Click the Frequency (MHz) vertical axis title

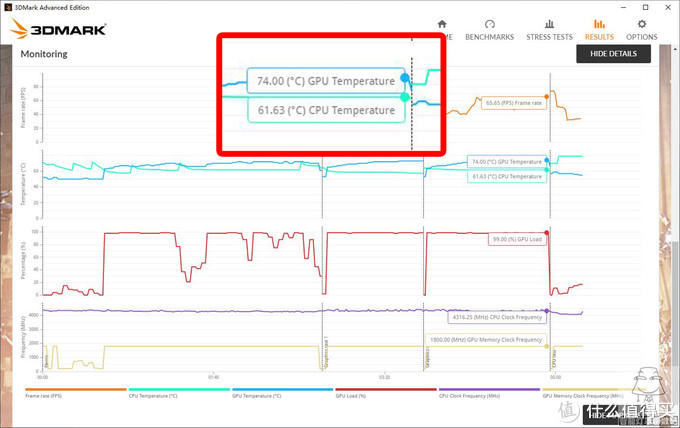23,337
